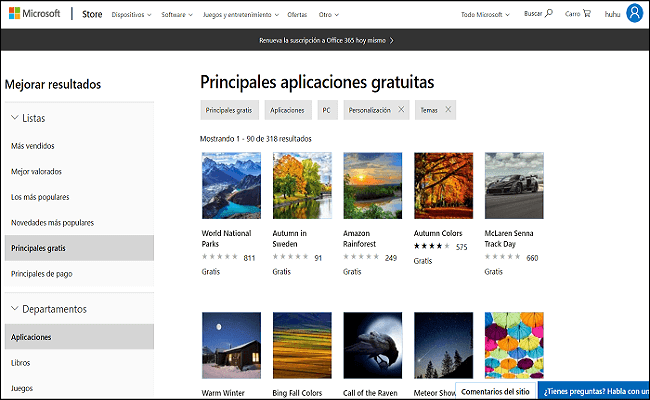
Task: Select Principales de pago list
Action: pos(41,274)
